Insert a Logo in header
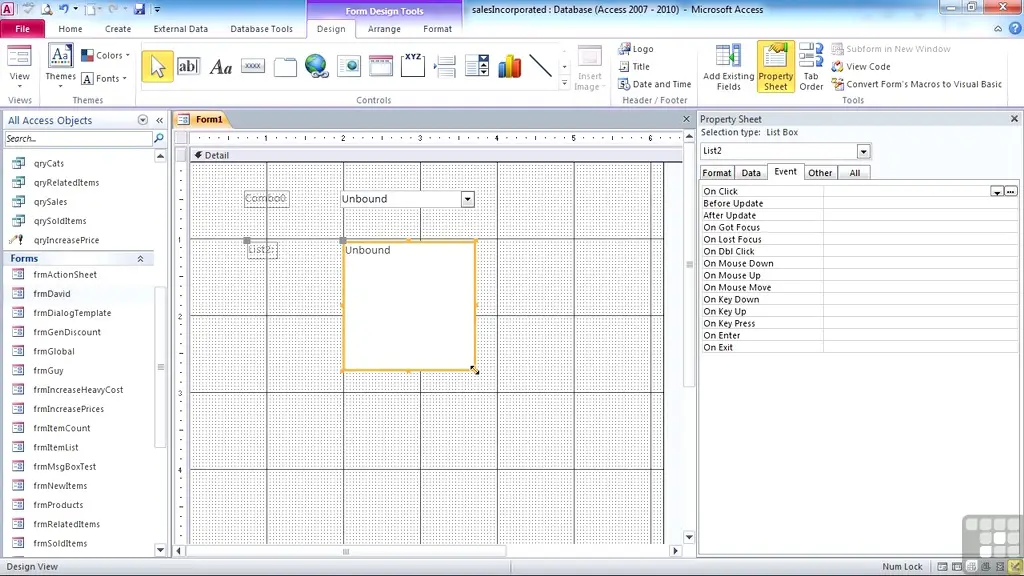The image size is (1024, 576). (636, 49)
